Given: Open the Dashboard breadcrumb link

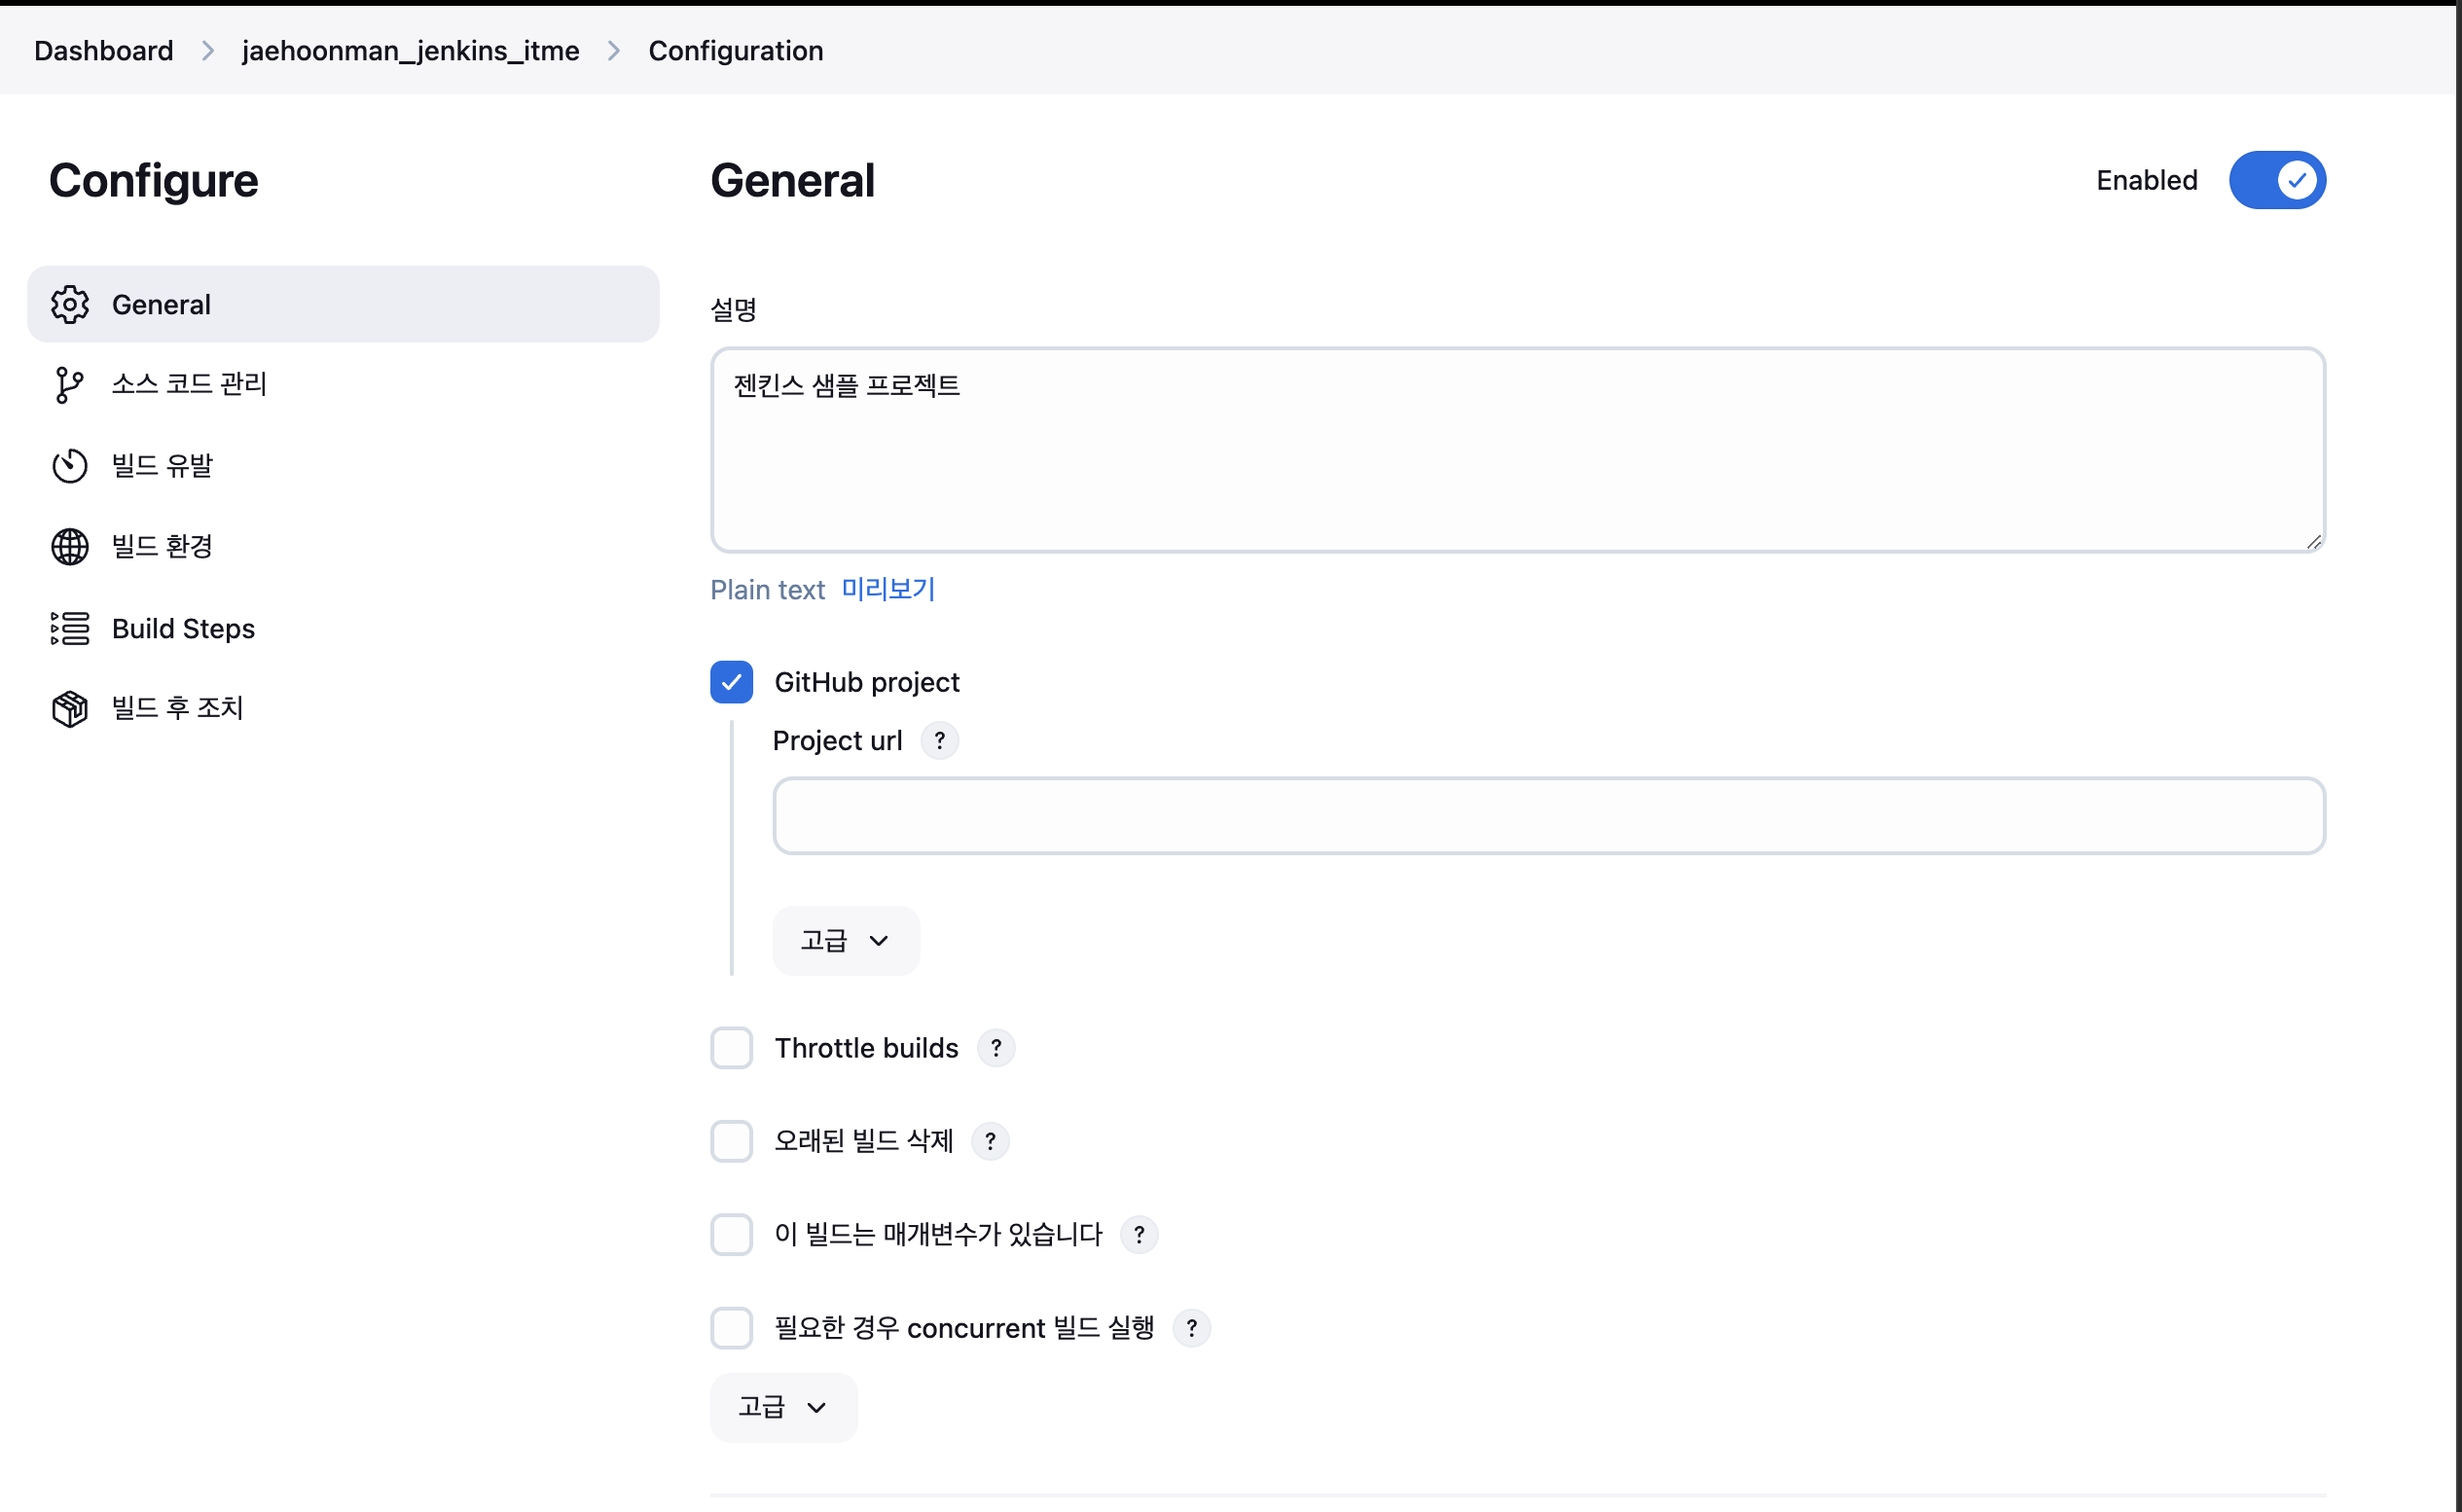Looking at the screenshot, I should point(104,50).
